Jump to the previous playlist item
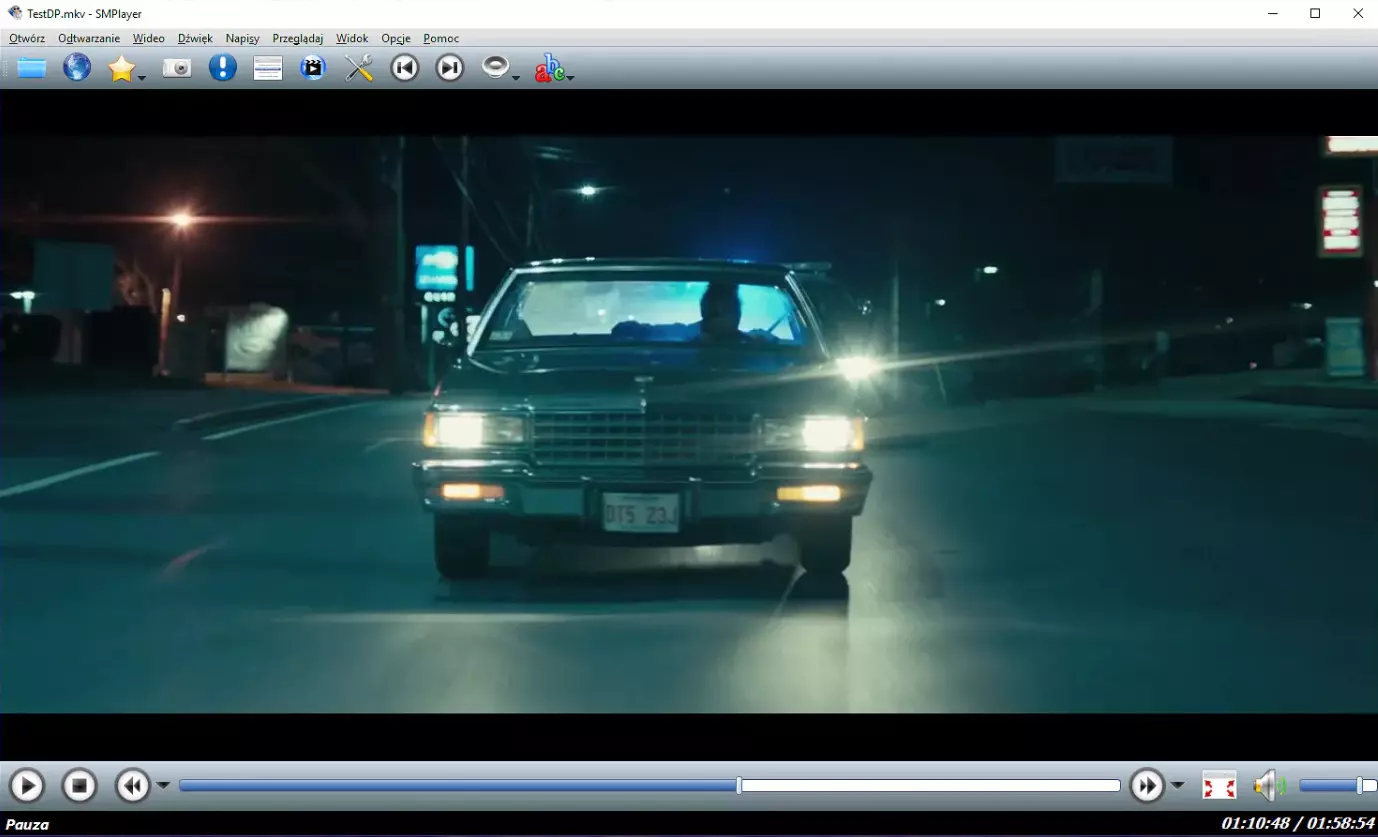Screen dimensions: 1378x837 tap(404, 68)
